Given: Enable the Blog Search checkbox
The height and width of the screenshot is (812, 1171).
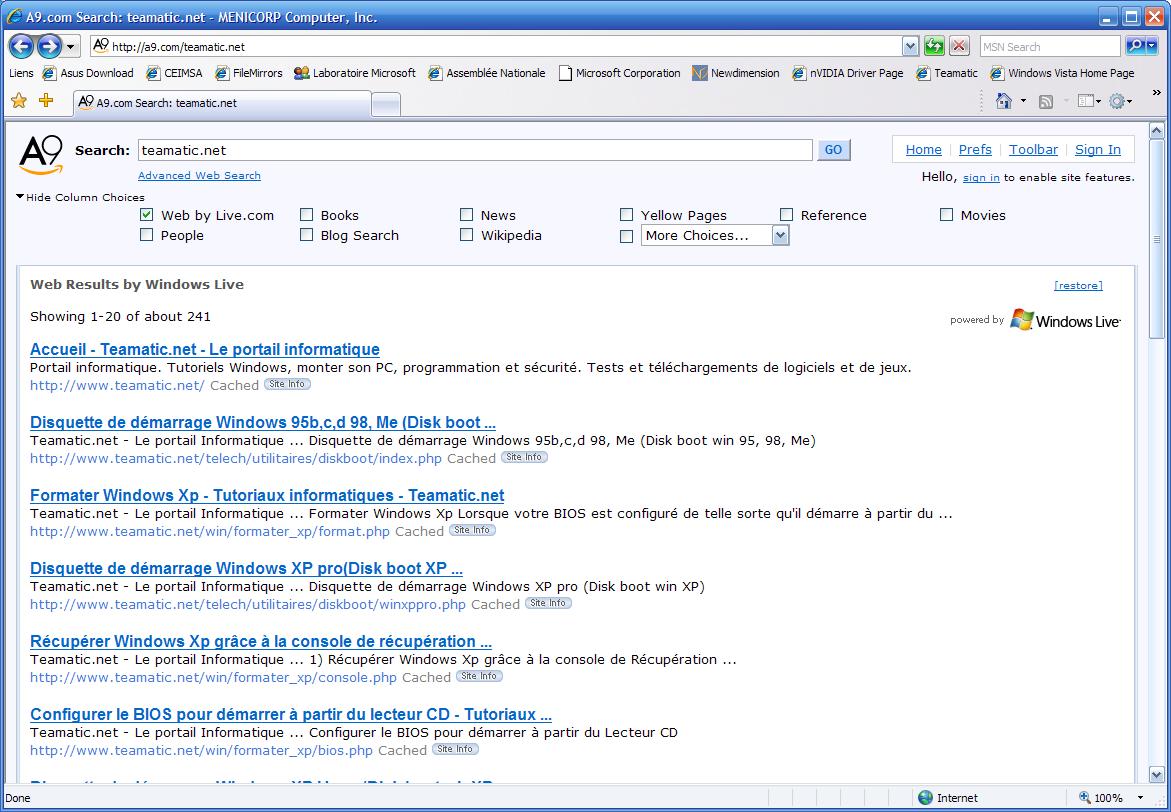Looking at the screenshot, I should pos(306,235).
